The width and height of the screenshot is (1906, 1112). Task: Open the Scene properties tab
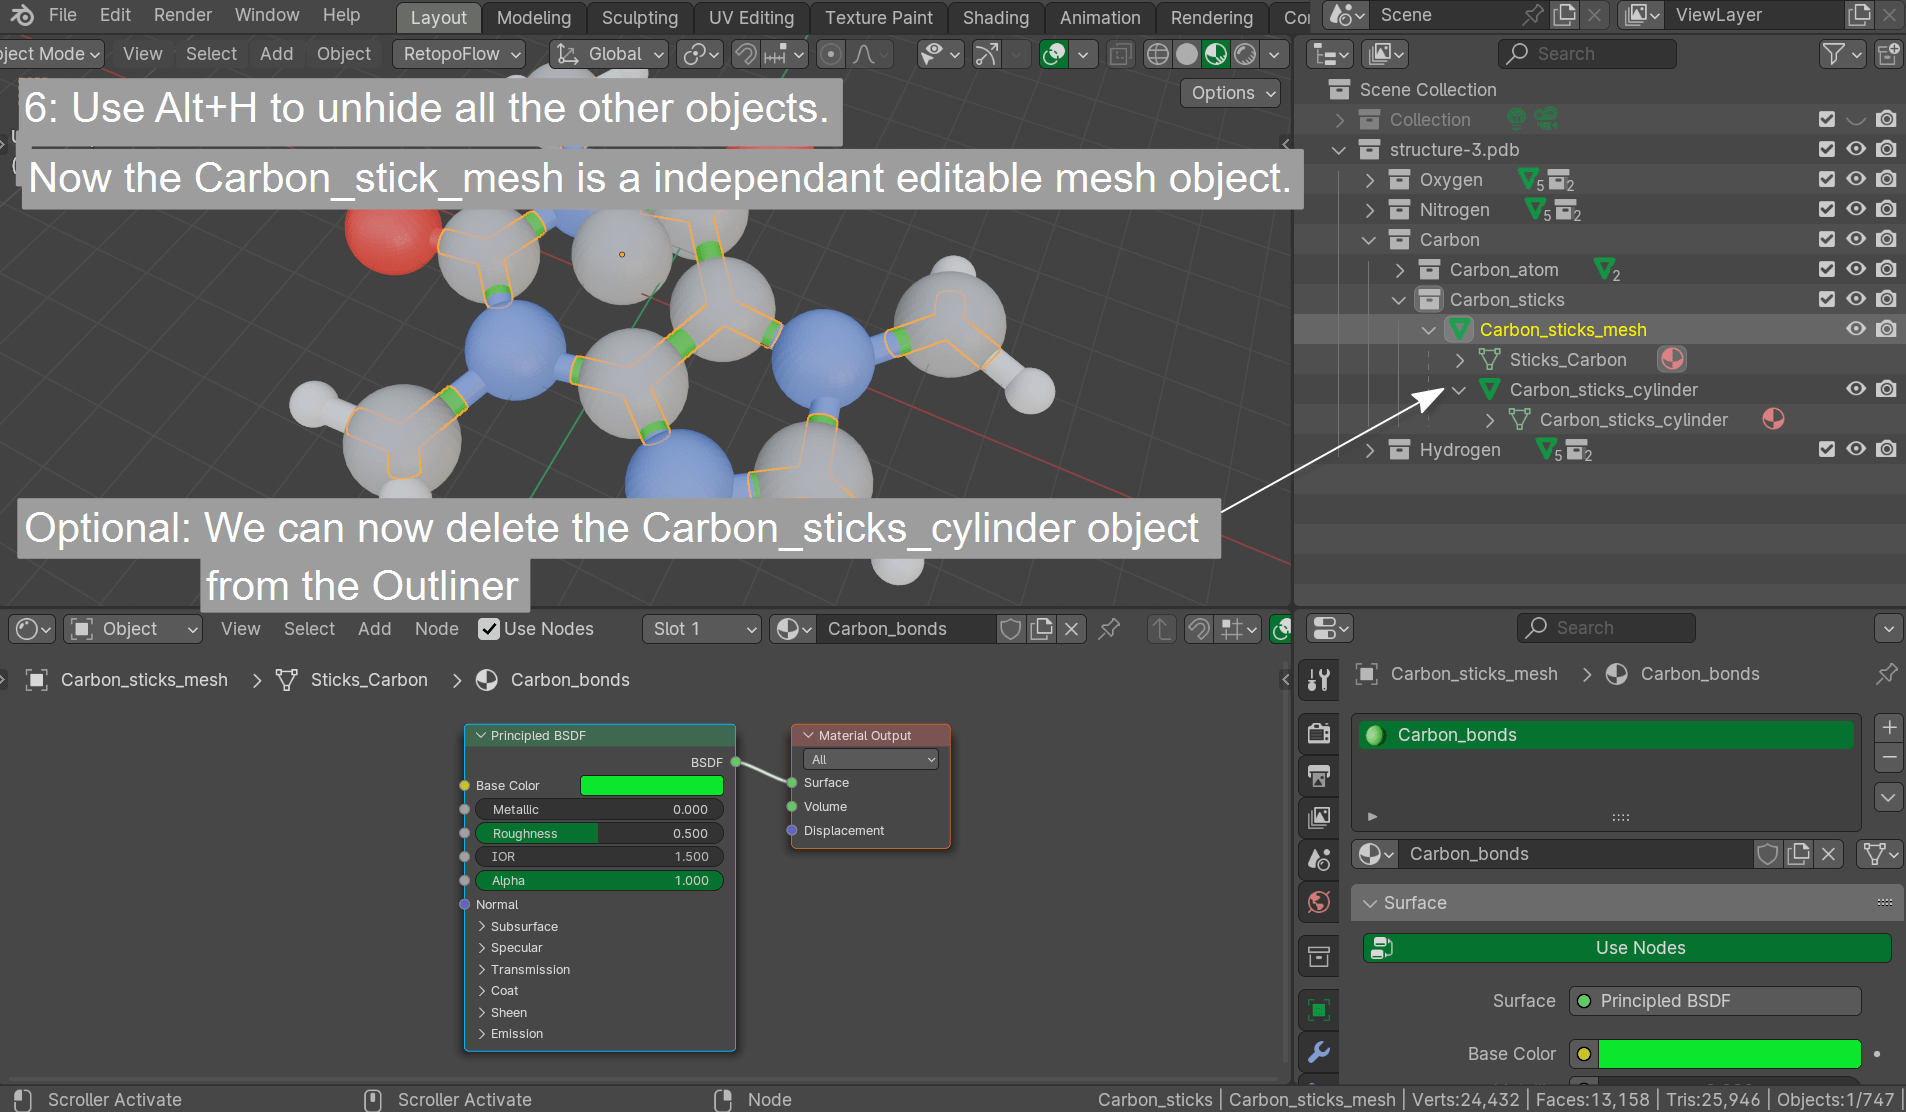point(1319,859)
